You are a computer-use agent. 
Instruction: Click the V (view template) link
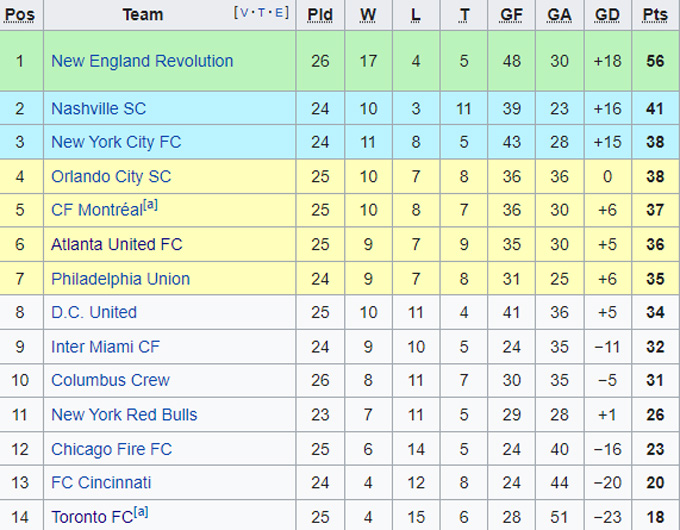pos(243,13)
